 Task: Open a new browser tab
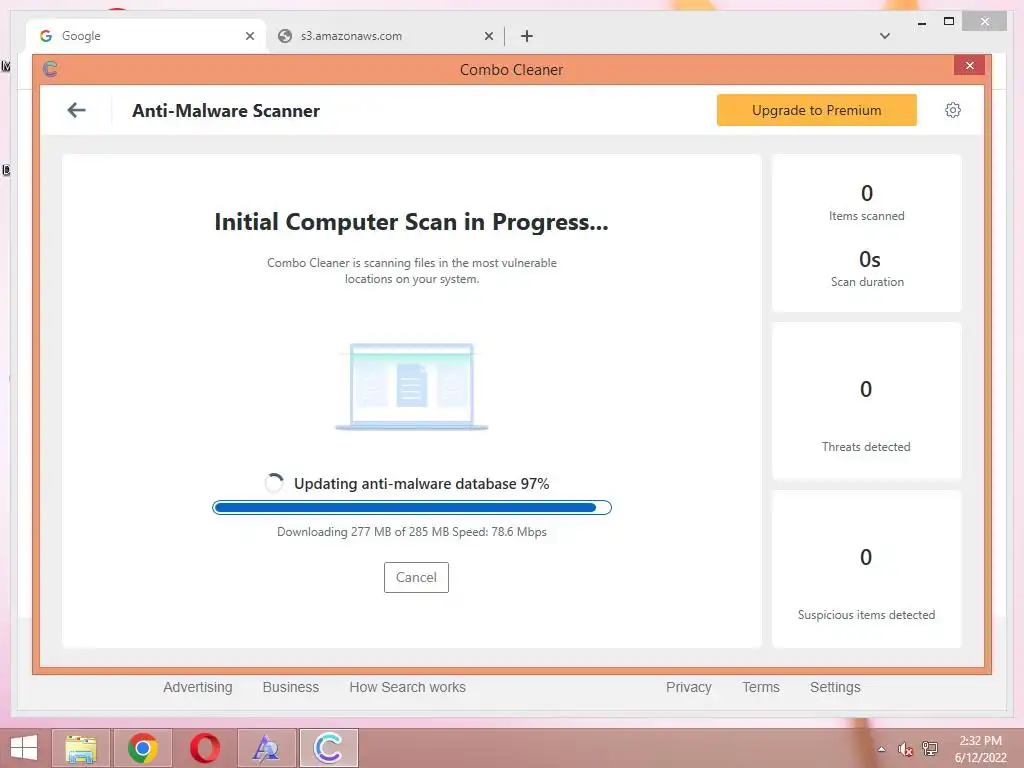pyautogui.click(x=526, y=36)
